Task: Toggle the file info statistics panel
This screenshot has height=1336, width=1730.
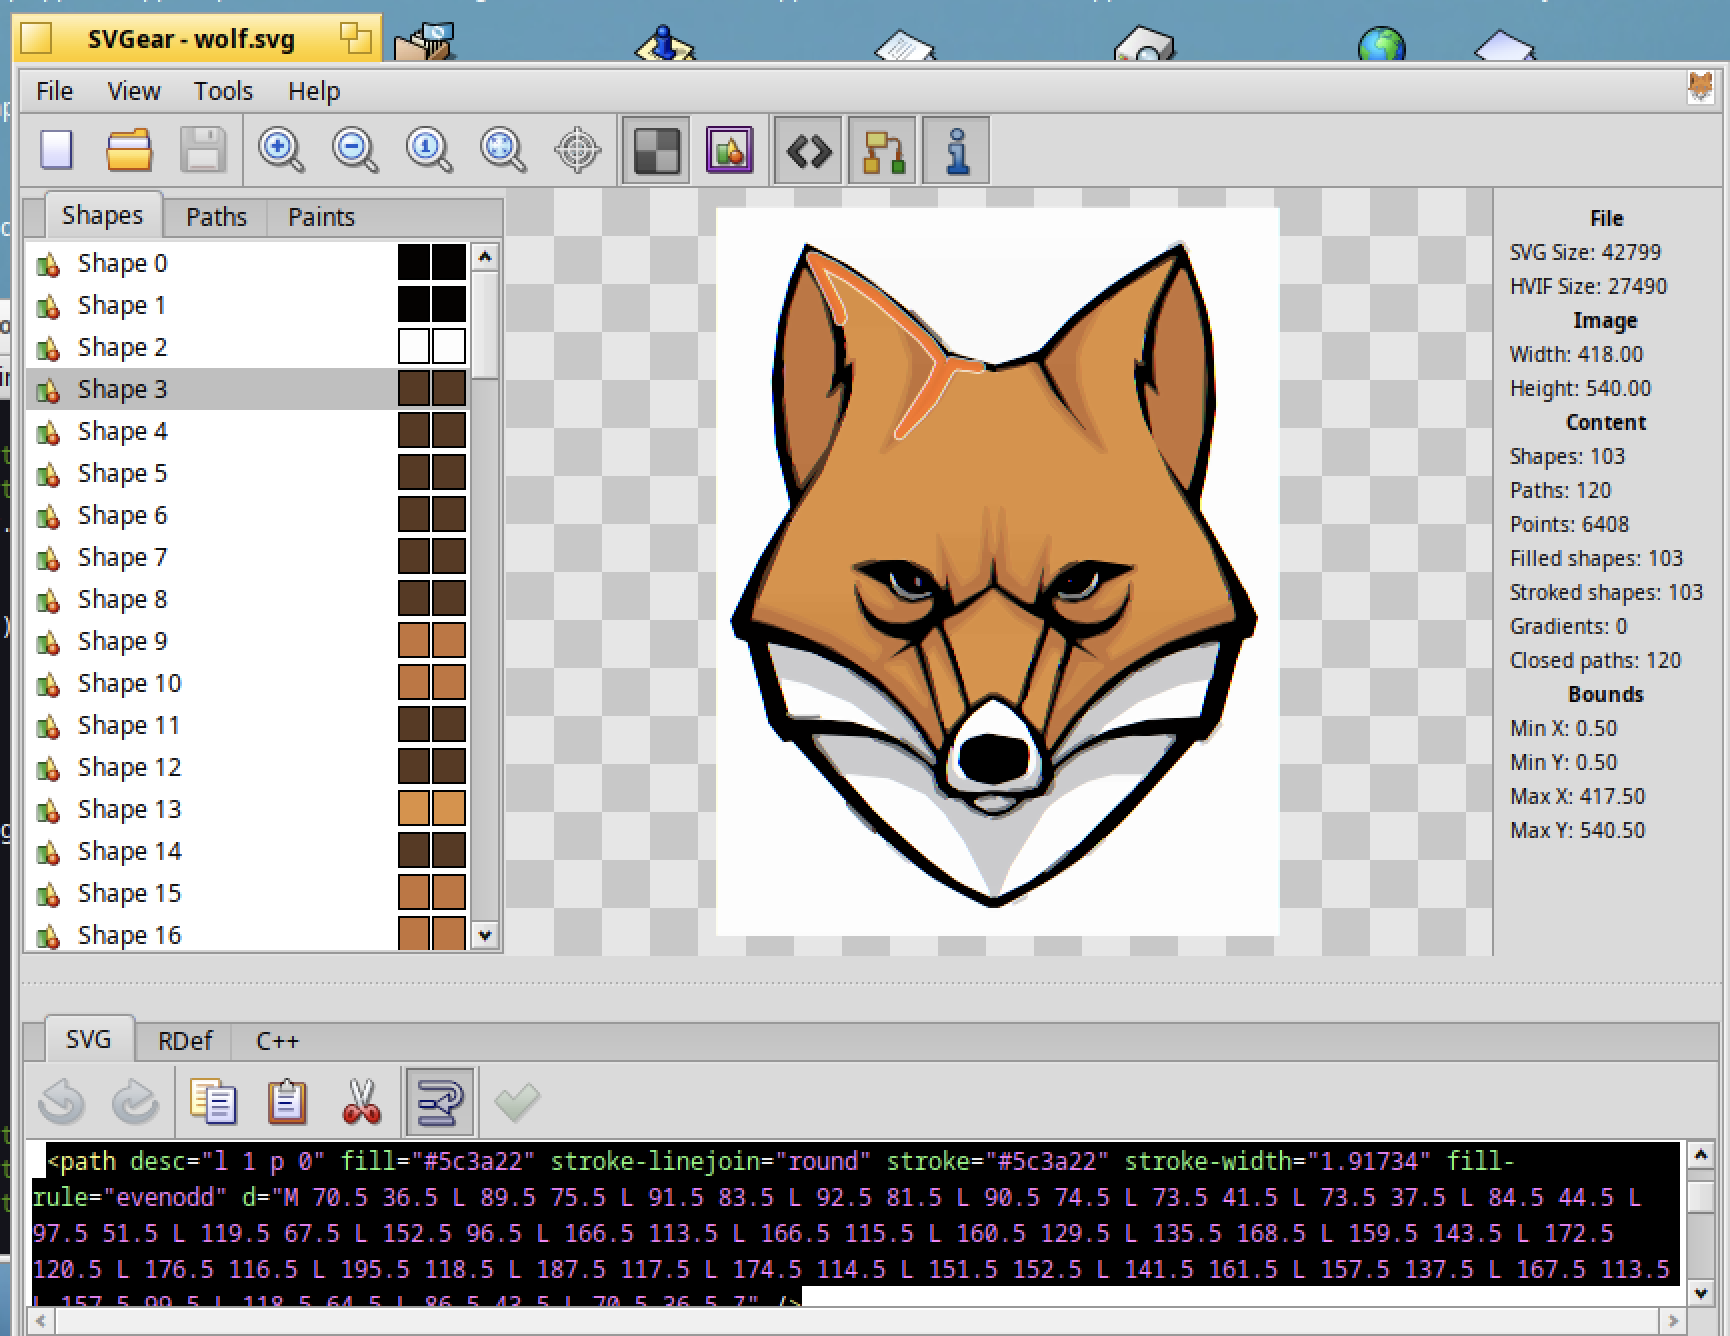Action: click(957, 151)
